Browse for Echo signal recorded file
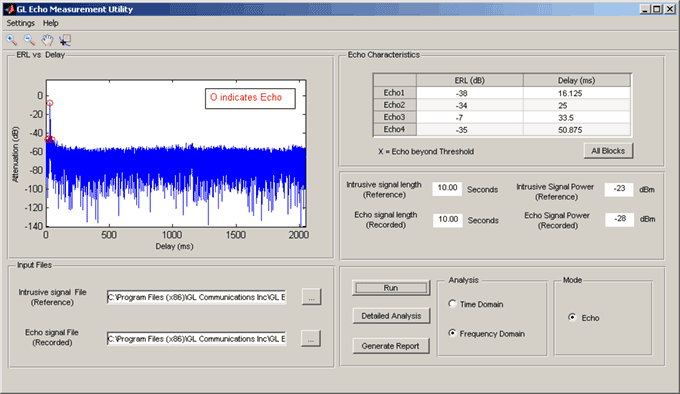This screenshot has width=680, height=394. tap(311, 339)
